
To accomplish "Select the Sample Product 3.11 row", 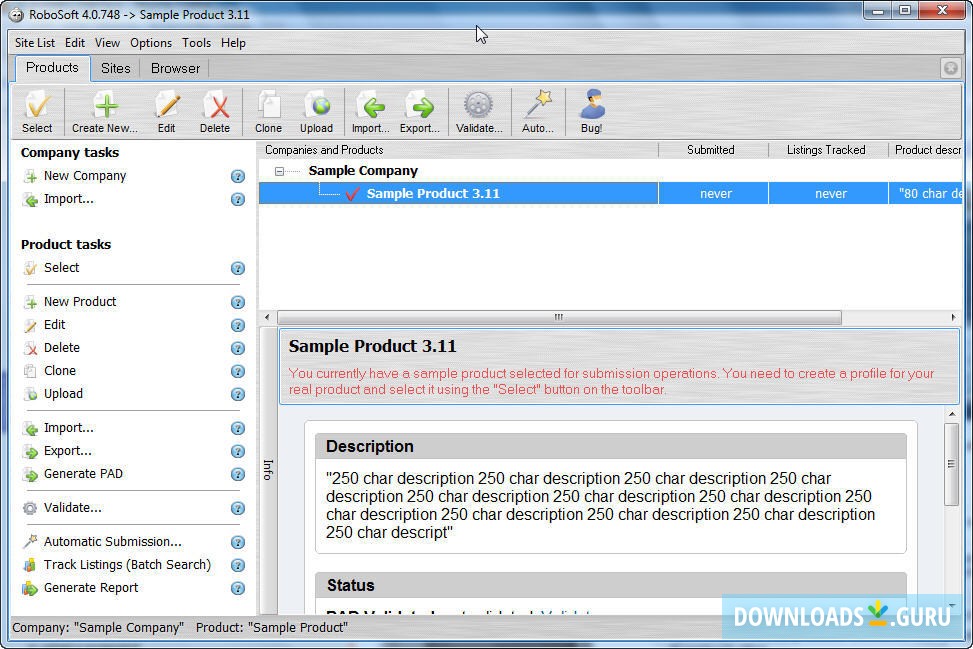I will [x=610, y=194].
